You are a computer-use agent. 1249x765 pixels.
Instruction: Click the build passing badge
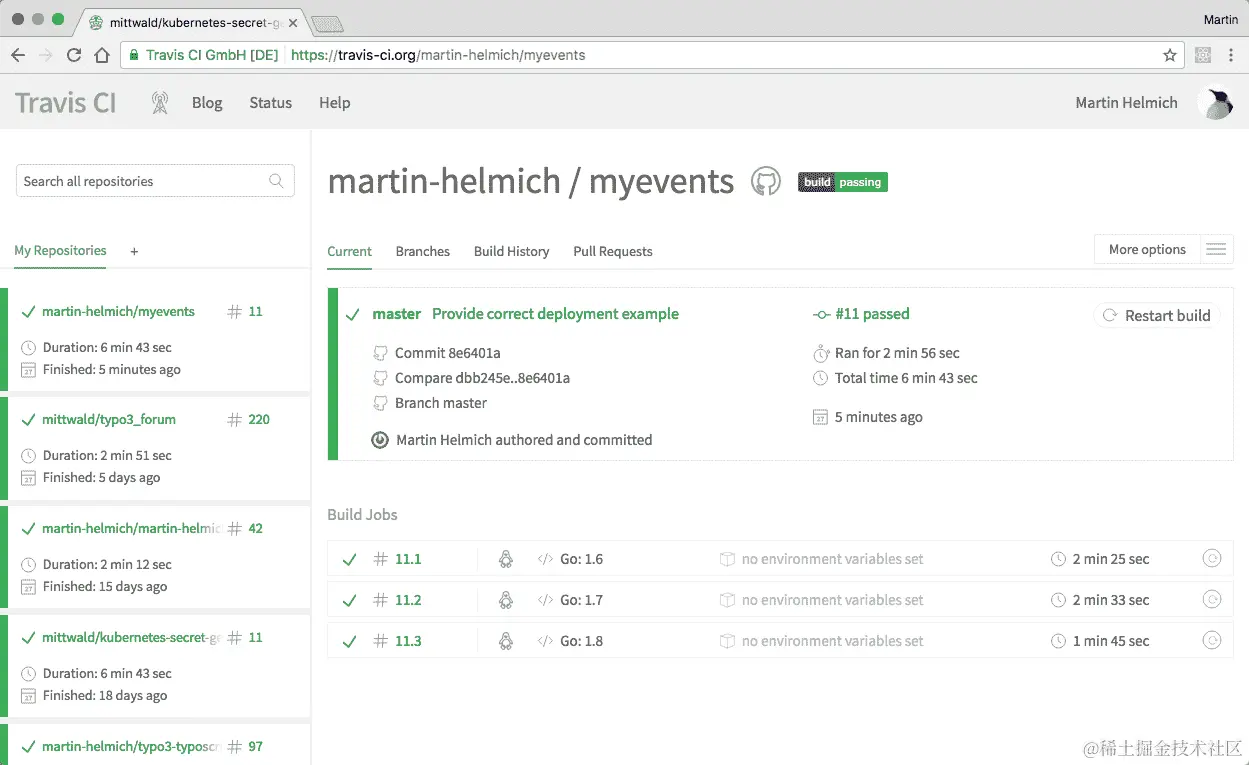pyautogui.click(x=843, y=182)
